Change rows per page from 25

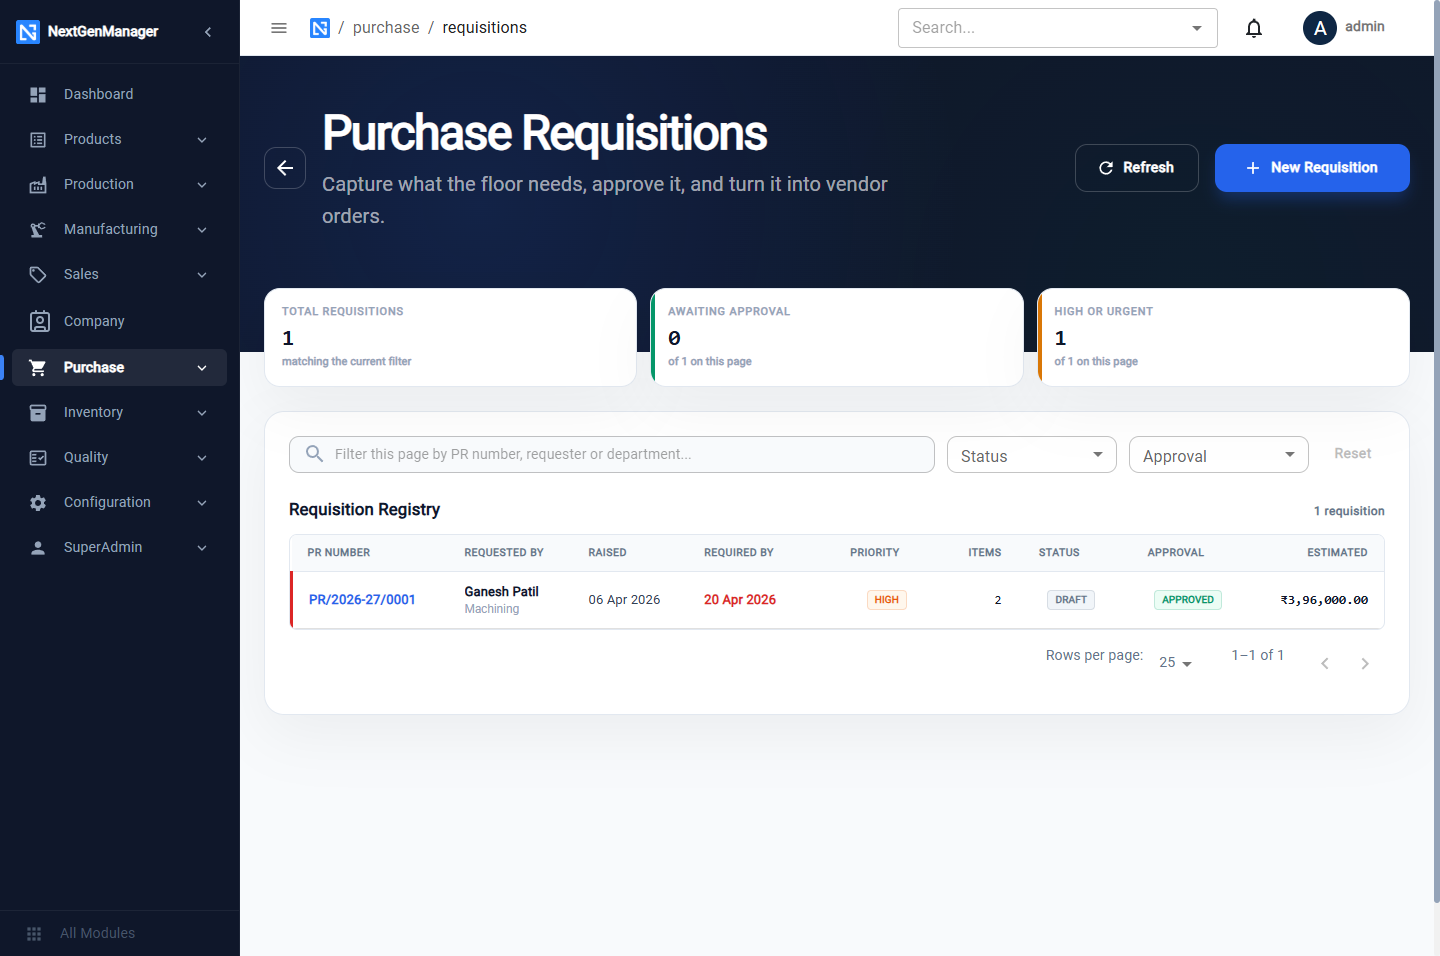1175,663
